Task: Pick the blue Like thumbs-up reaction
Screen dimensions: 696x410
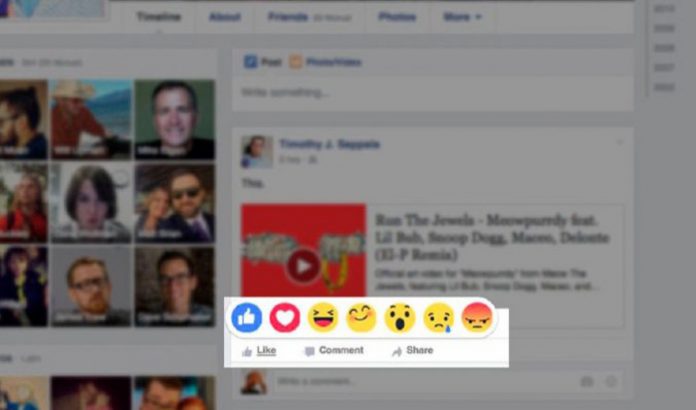Action: (x=246, y=317)
